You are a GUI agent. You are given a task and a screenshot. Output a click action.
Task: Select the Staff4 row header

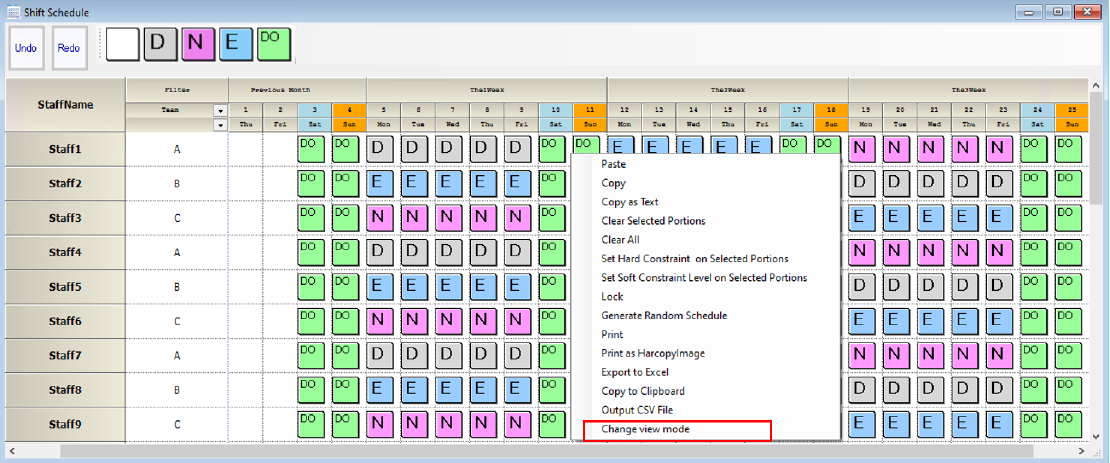pos(66,253)
